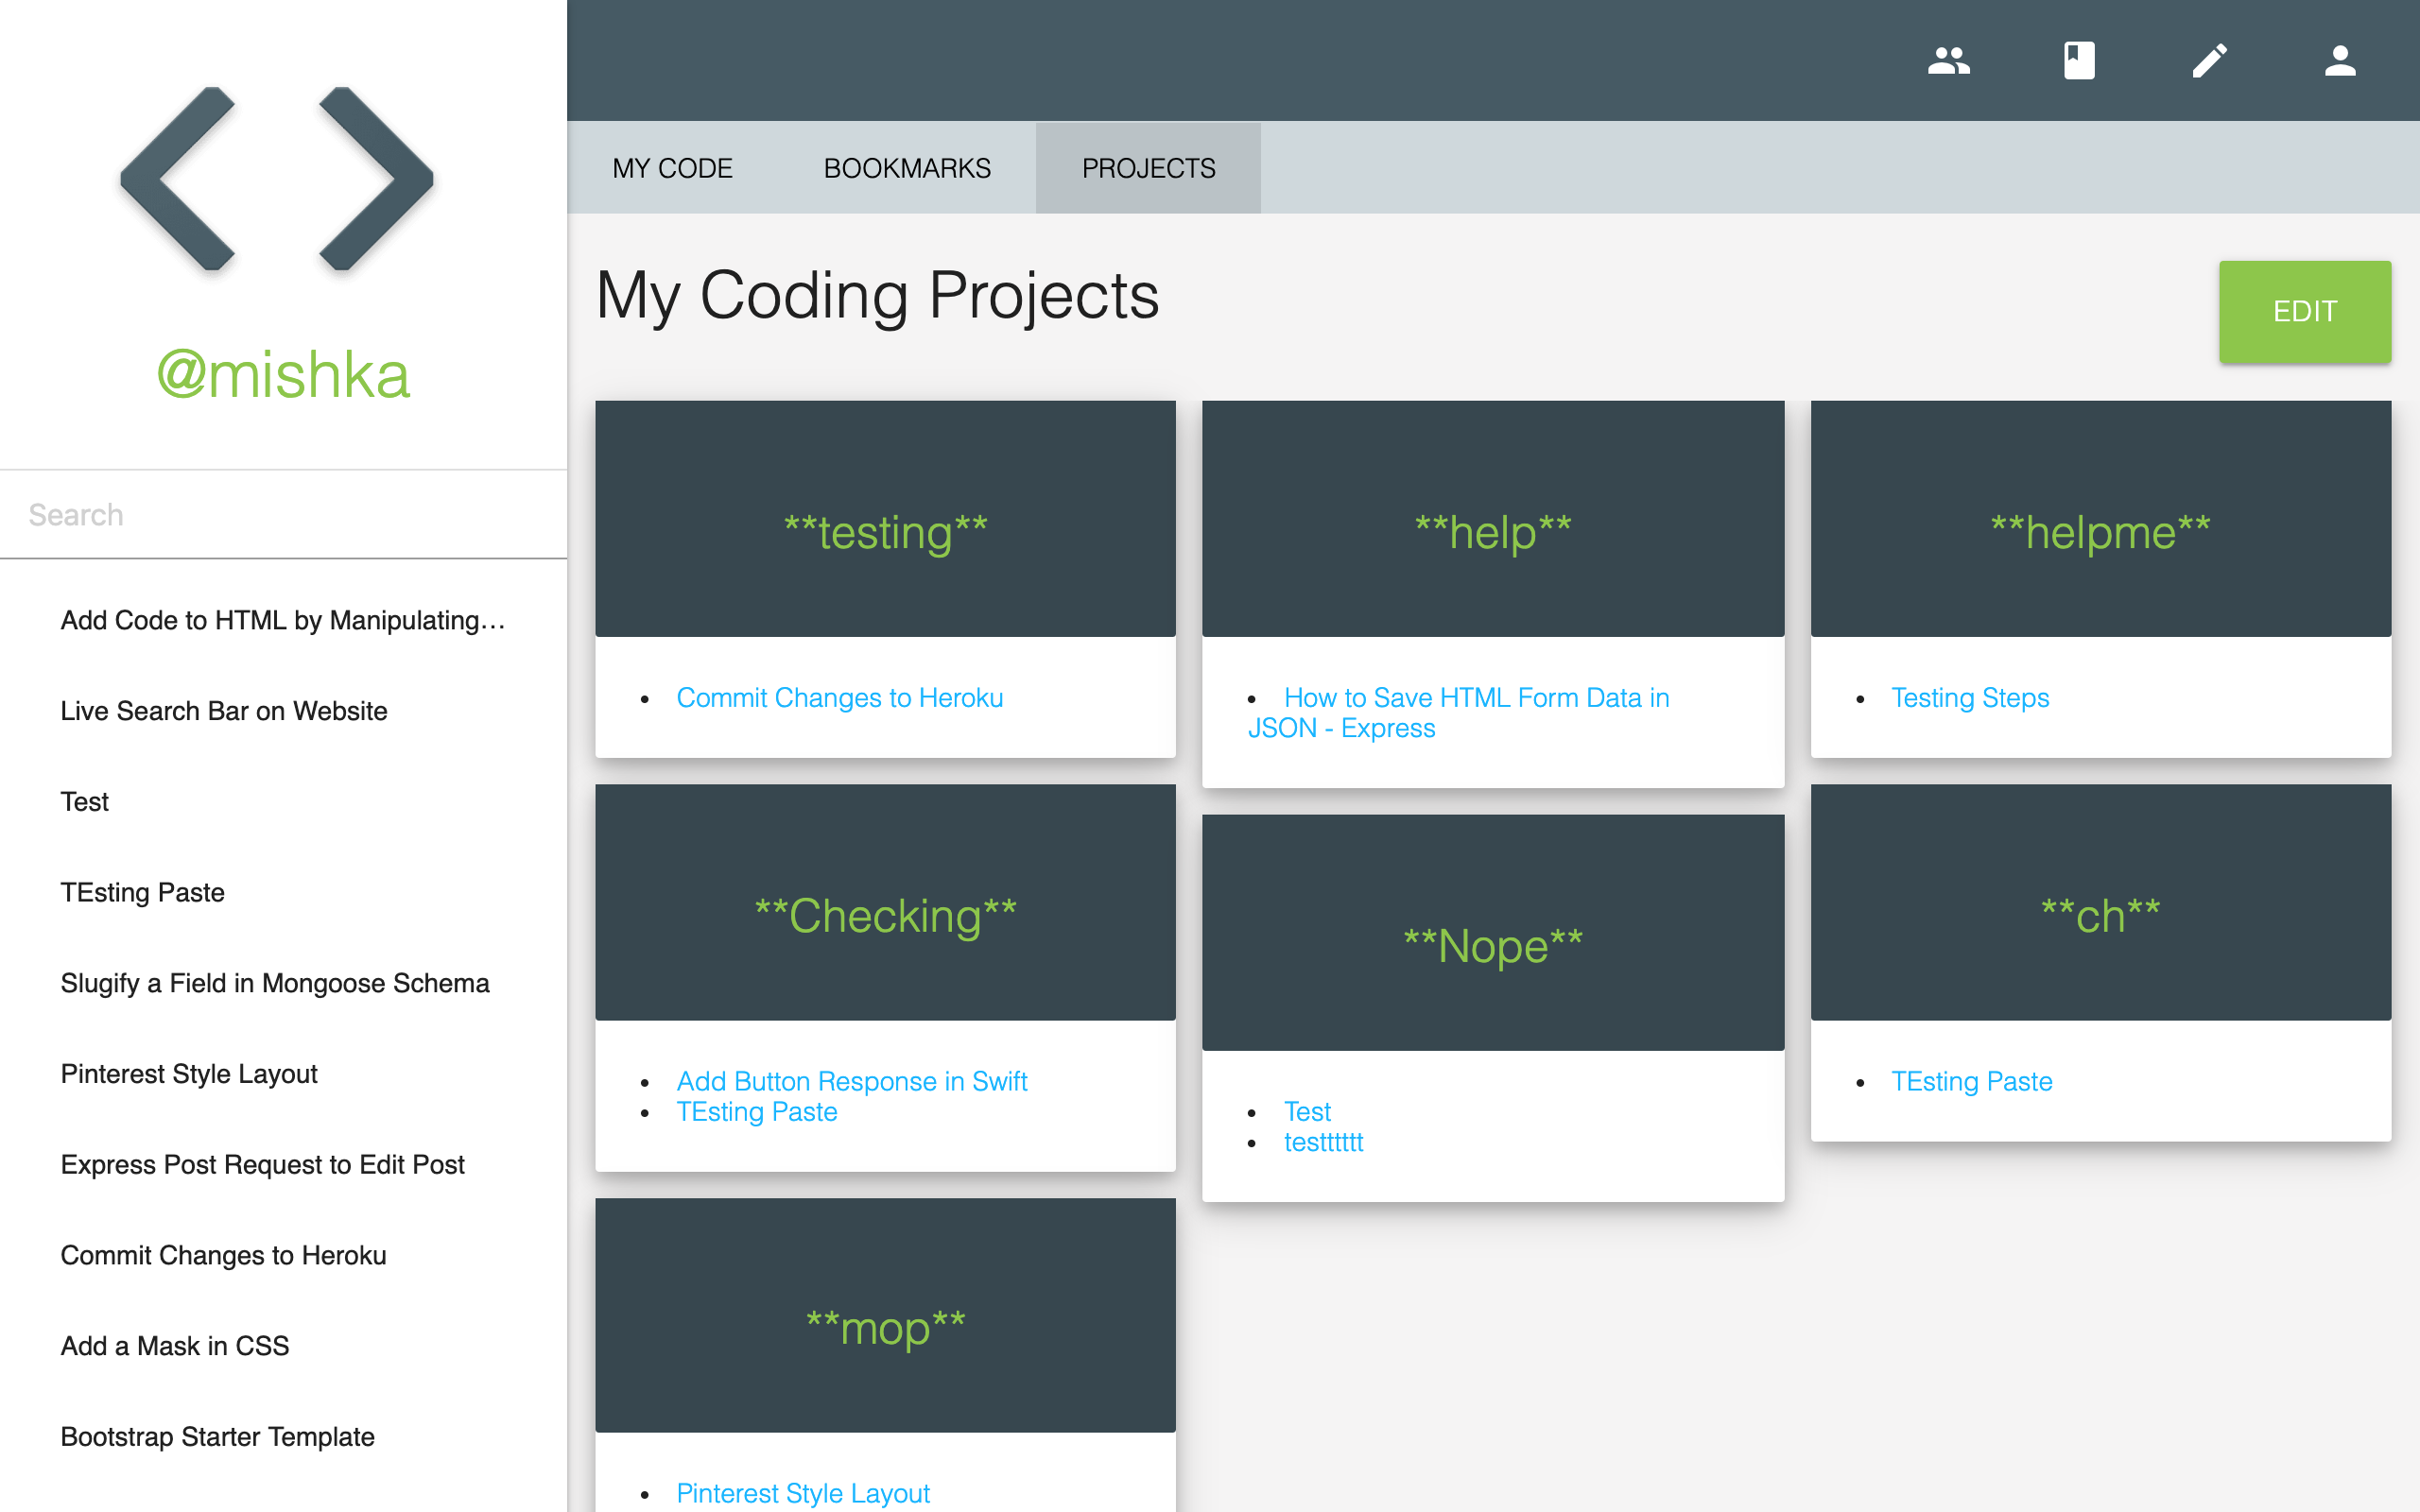Open the bookmark book icon in header
The height and width of the screenshot is (1512, 2420).
[2079, 61]
